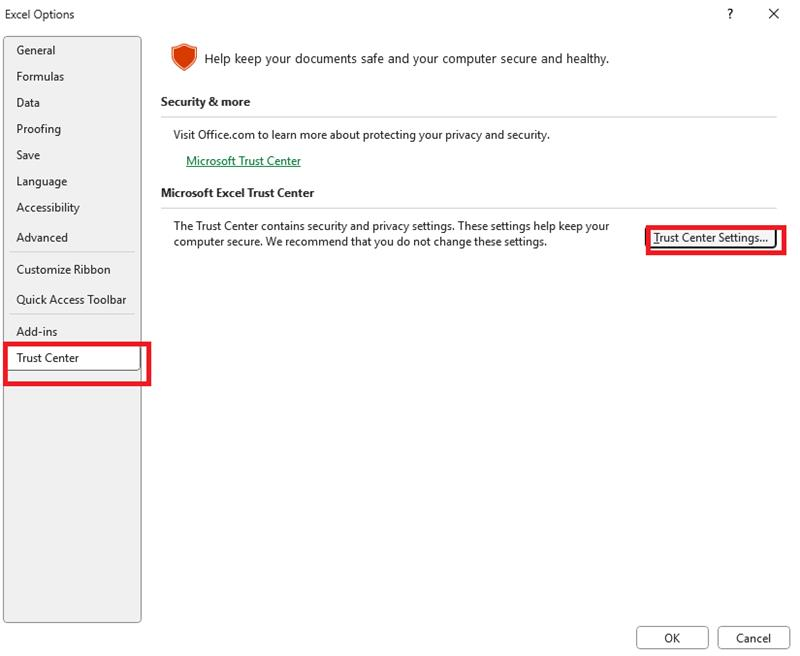Click the 'Visit Office.com to learn more' text
The width and height of the screenshot is (800, 656).
[x=361, y=135]
